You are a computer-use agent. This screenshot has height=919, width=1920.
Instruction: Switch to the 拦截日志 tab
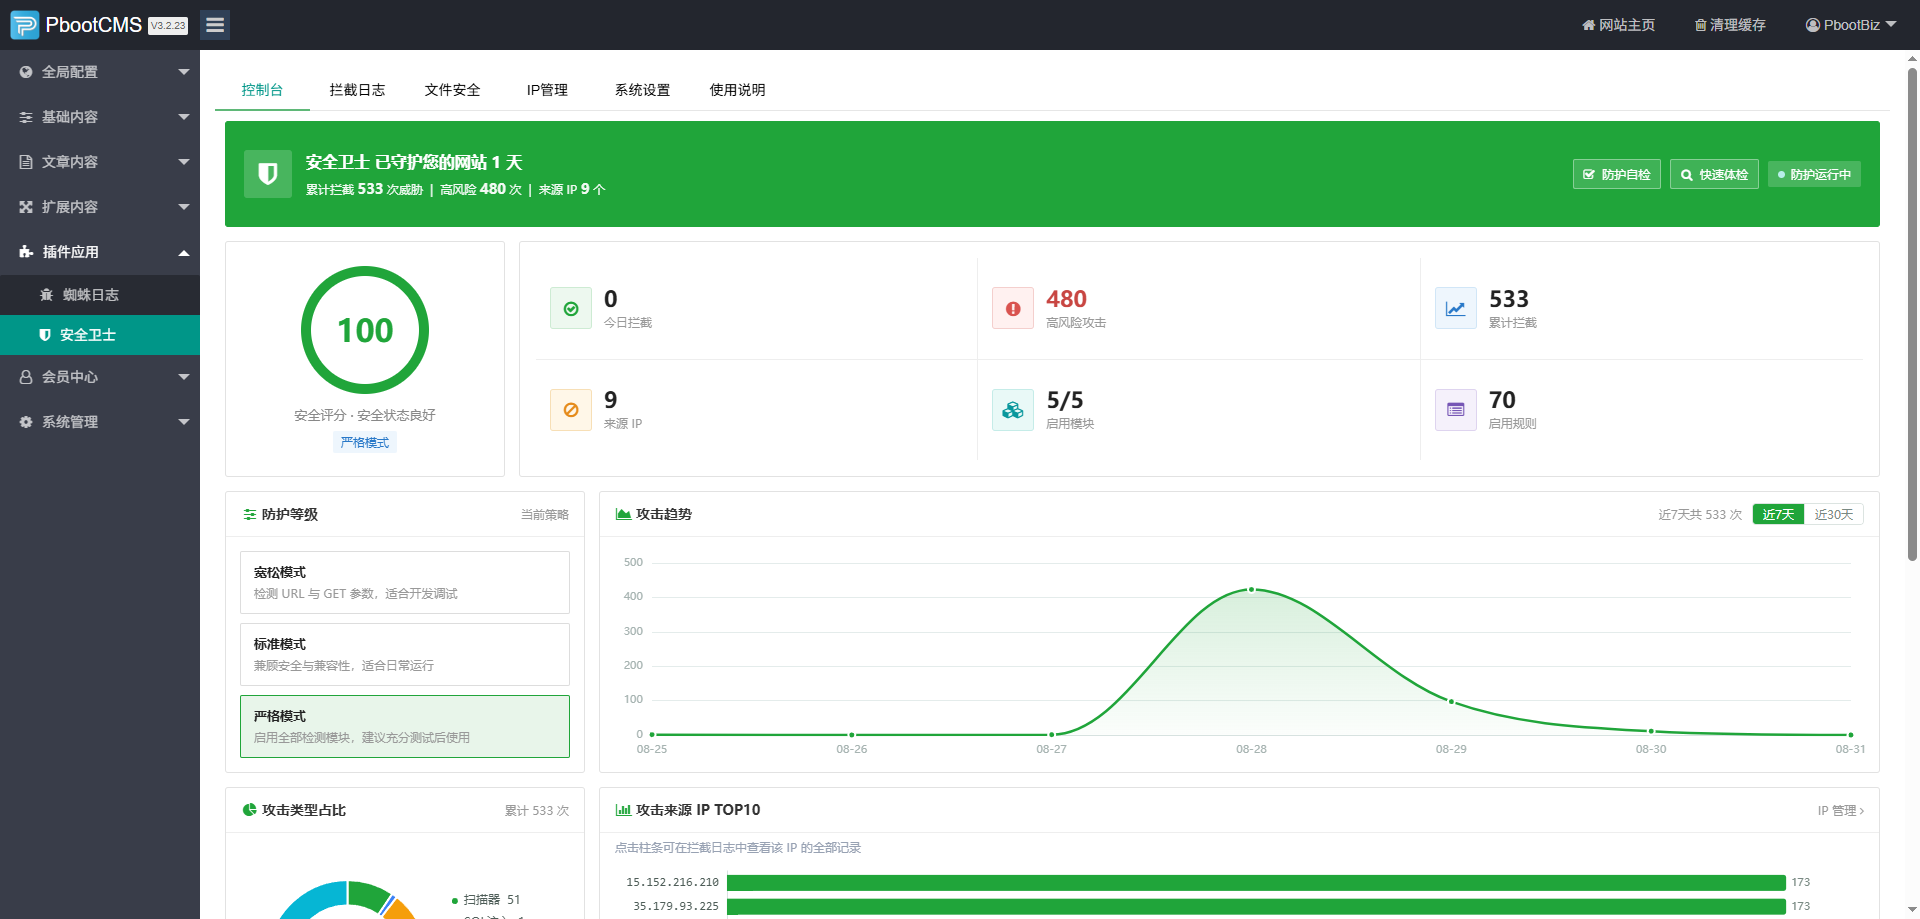[357, 90]
